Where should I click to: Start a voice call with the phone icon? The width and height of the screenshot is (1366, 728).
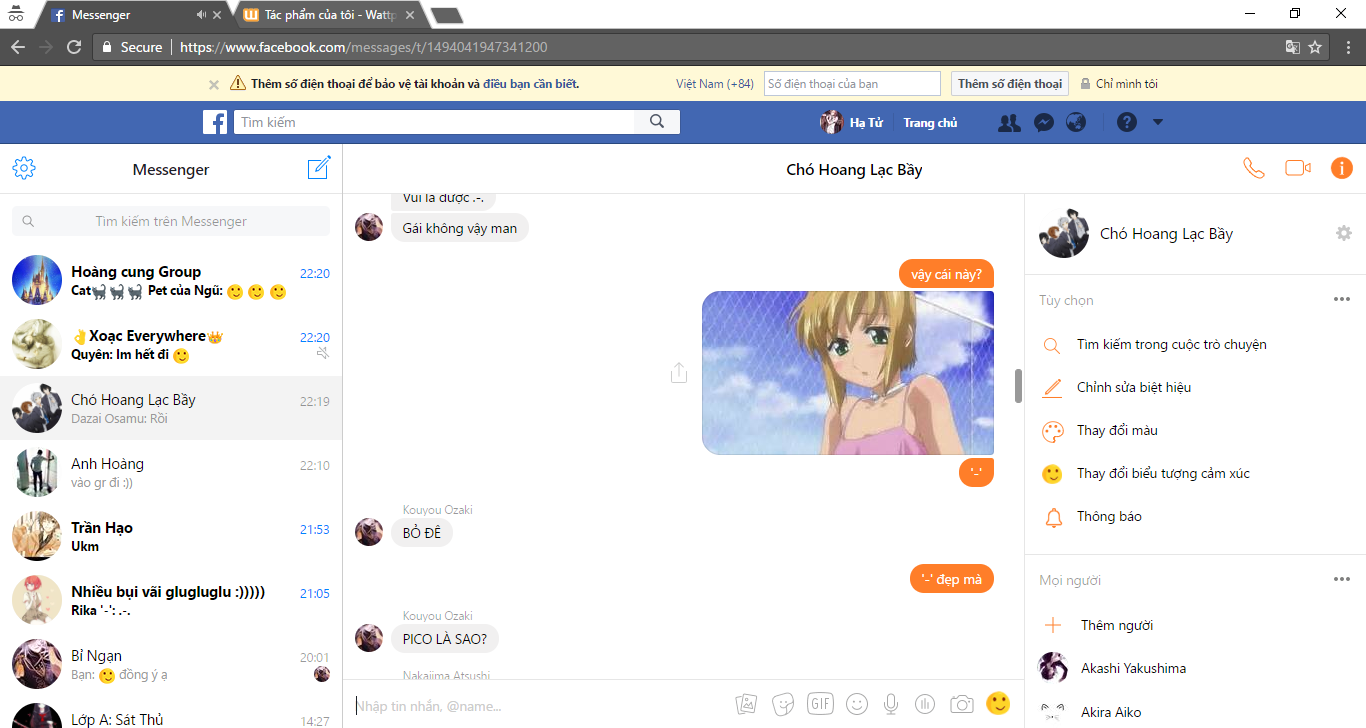[x=1253, y=168]
